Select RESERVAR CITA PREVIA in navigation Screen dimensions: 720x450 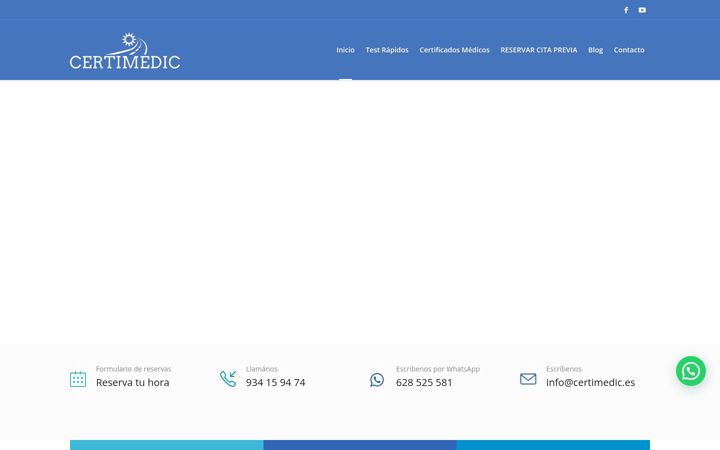[539, 50]
